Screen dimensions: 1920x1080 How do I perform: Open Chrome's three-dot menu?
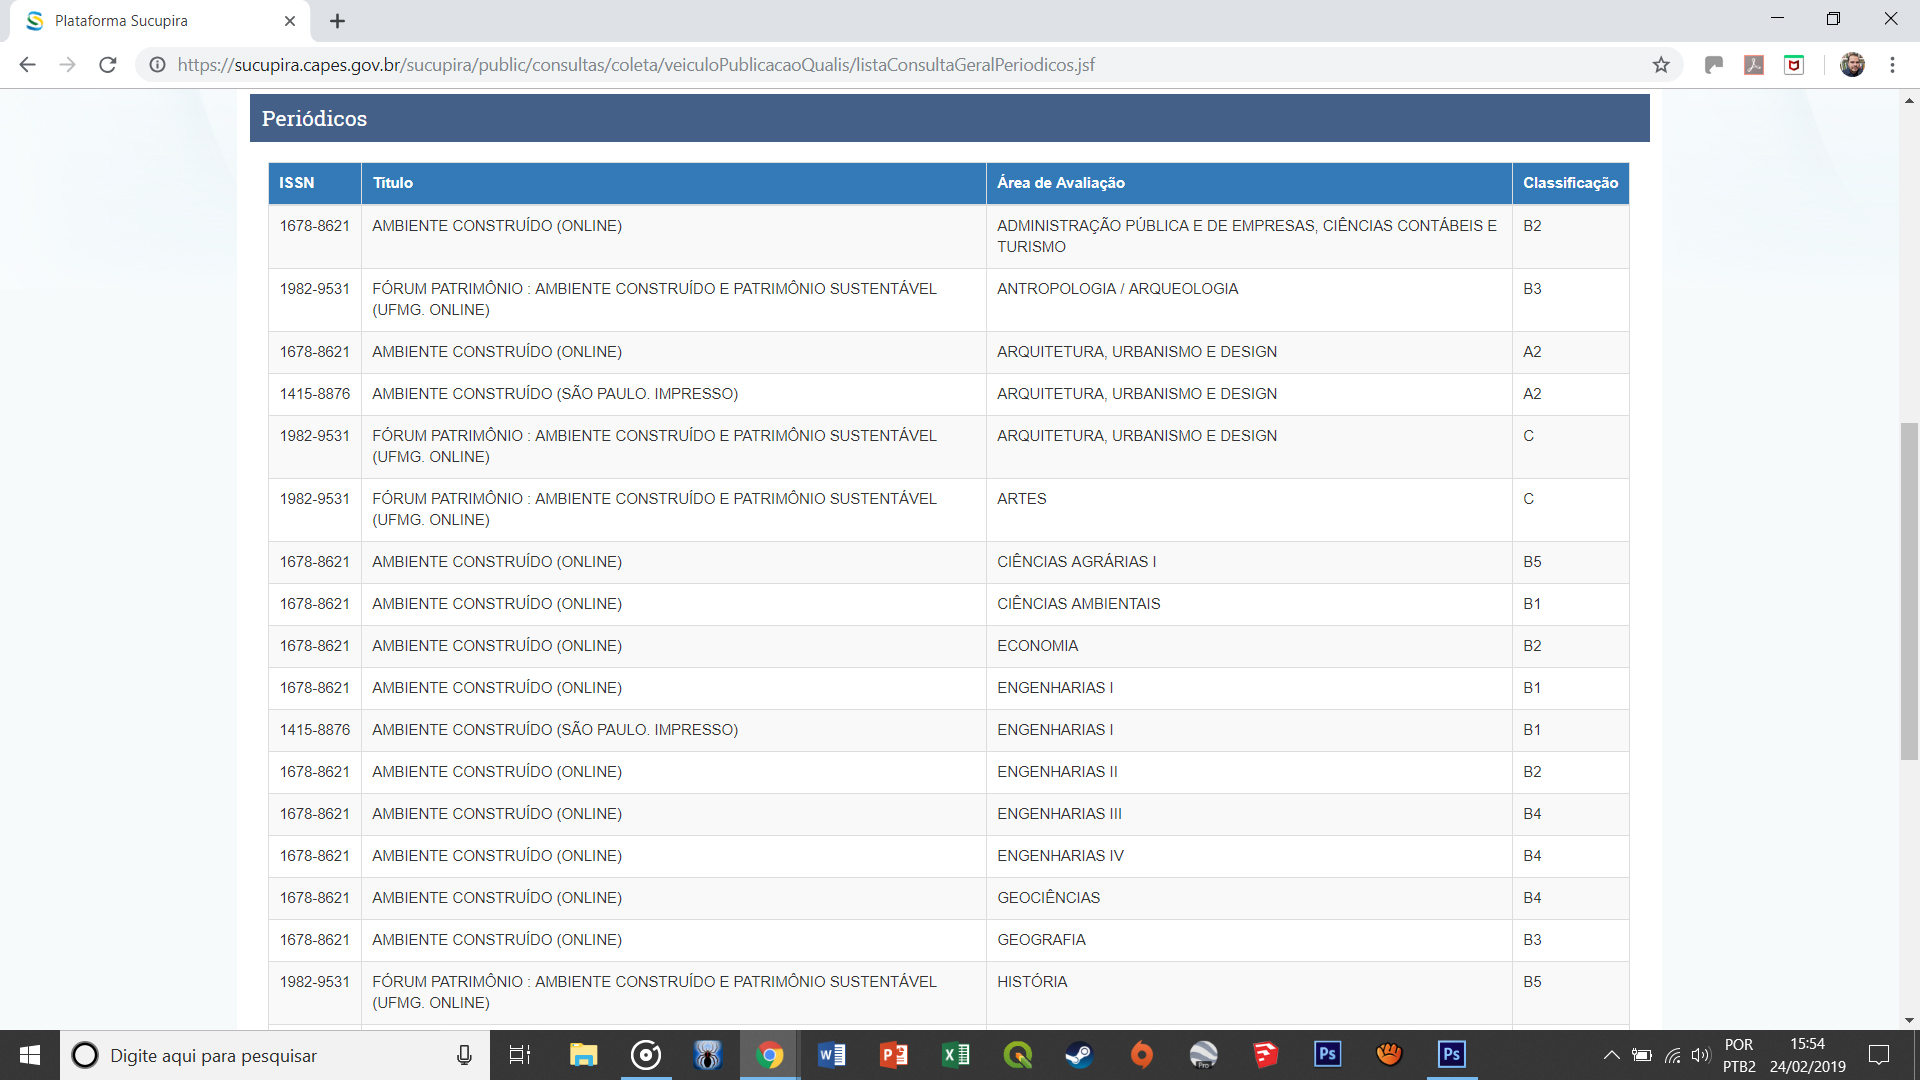[x=1892, y=65]
